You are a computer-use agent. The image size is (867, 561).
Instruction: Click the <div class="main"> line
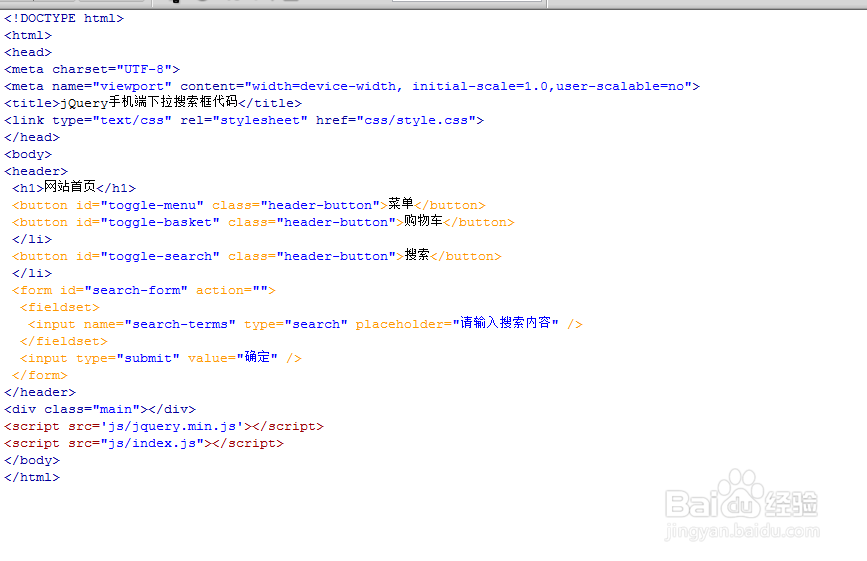100,410
